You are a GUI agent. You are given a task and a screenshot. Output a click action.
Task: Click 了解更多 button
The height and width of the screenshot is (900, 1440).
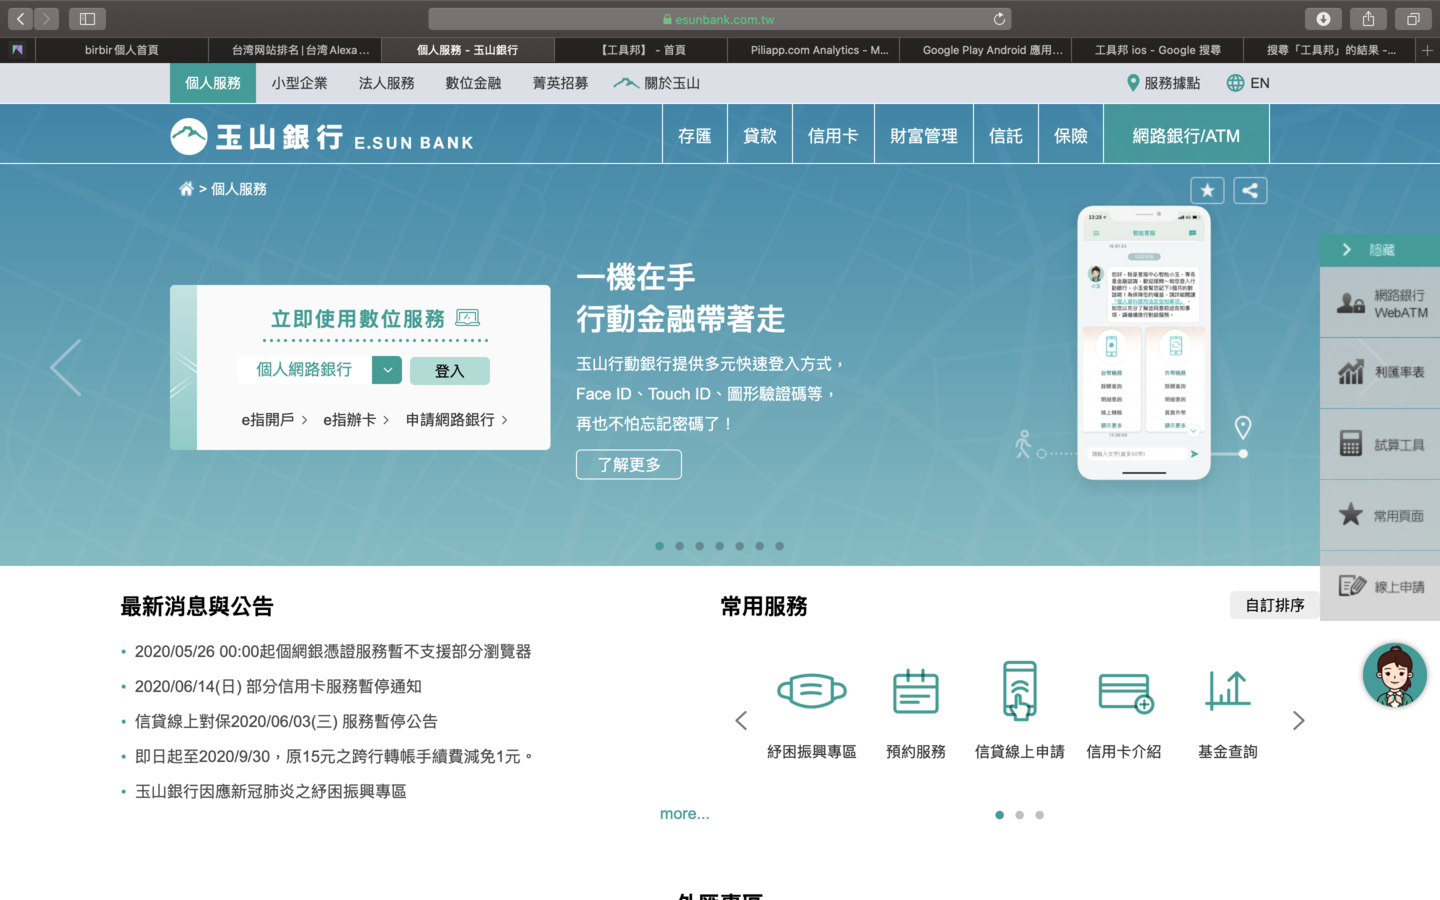pyautogui.click(x=629, y=465)
